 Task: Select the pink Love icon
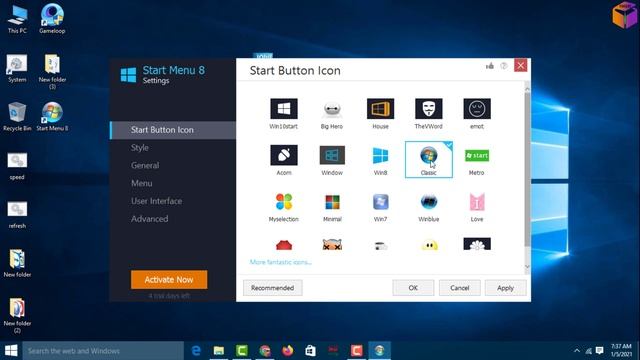click(x=477, y=207)
